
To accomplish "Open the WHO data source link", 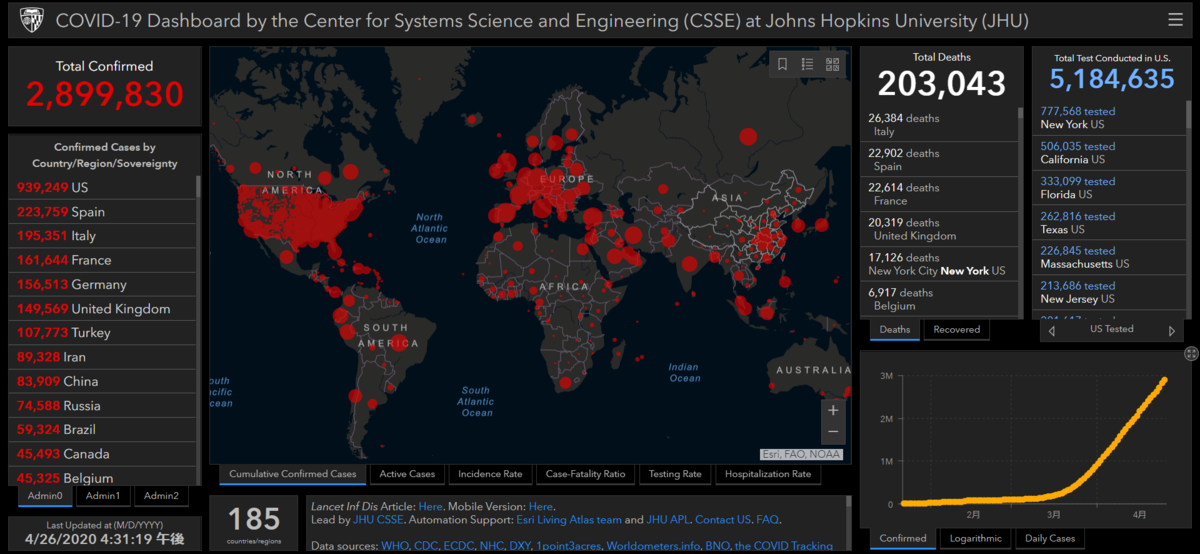I will click(x=394, y=546).
